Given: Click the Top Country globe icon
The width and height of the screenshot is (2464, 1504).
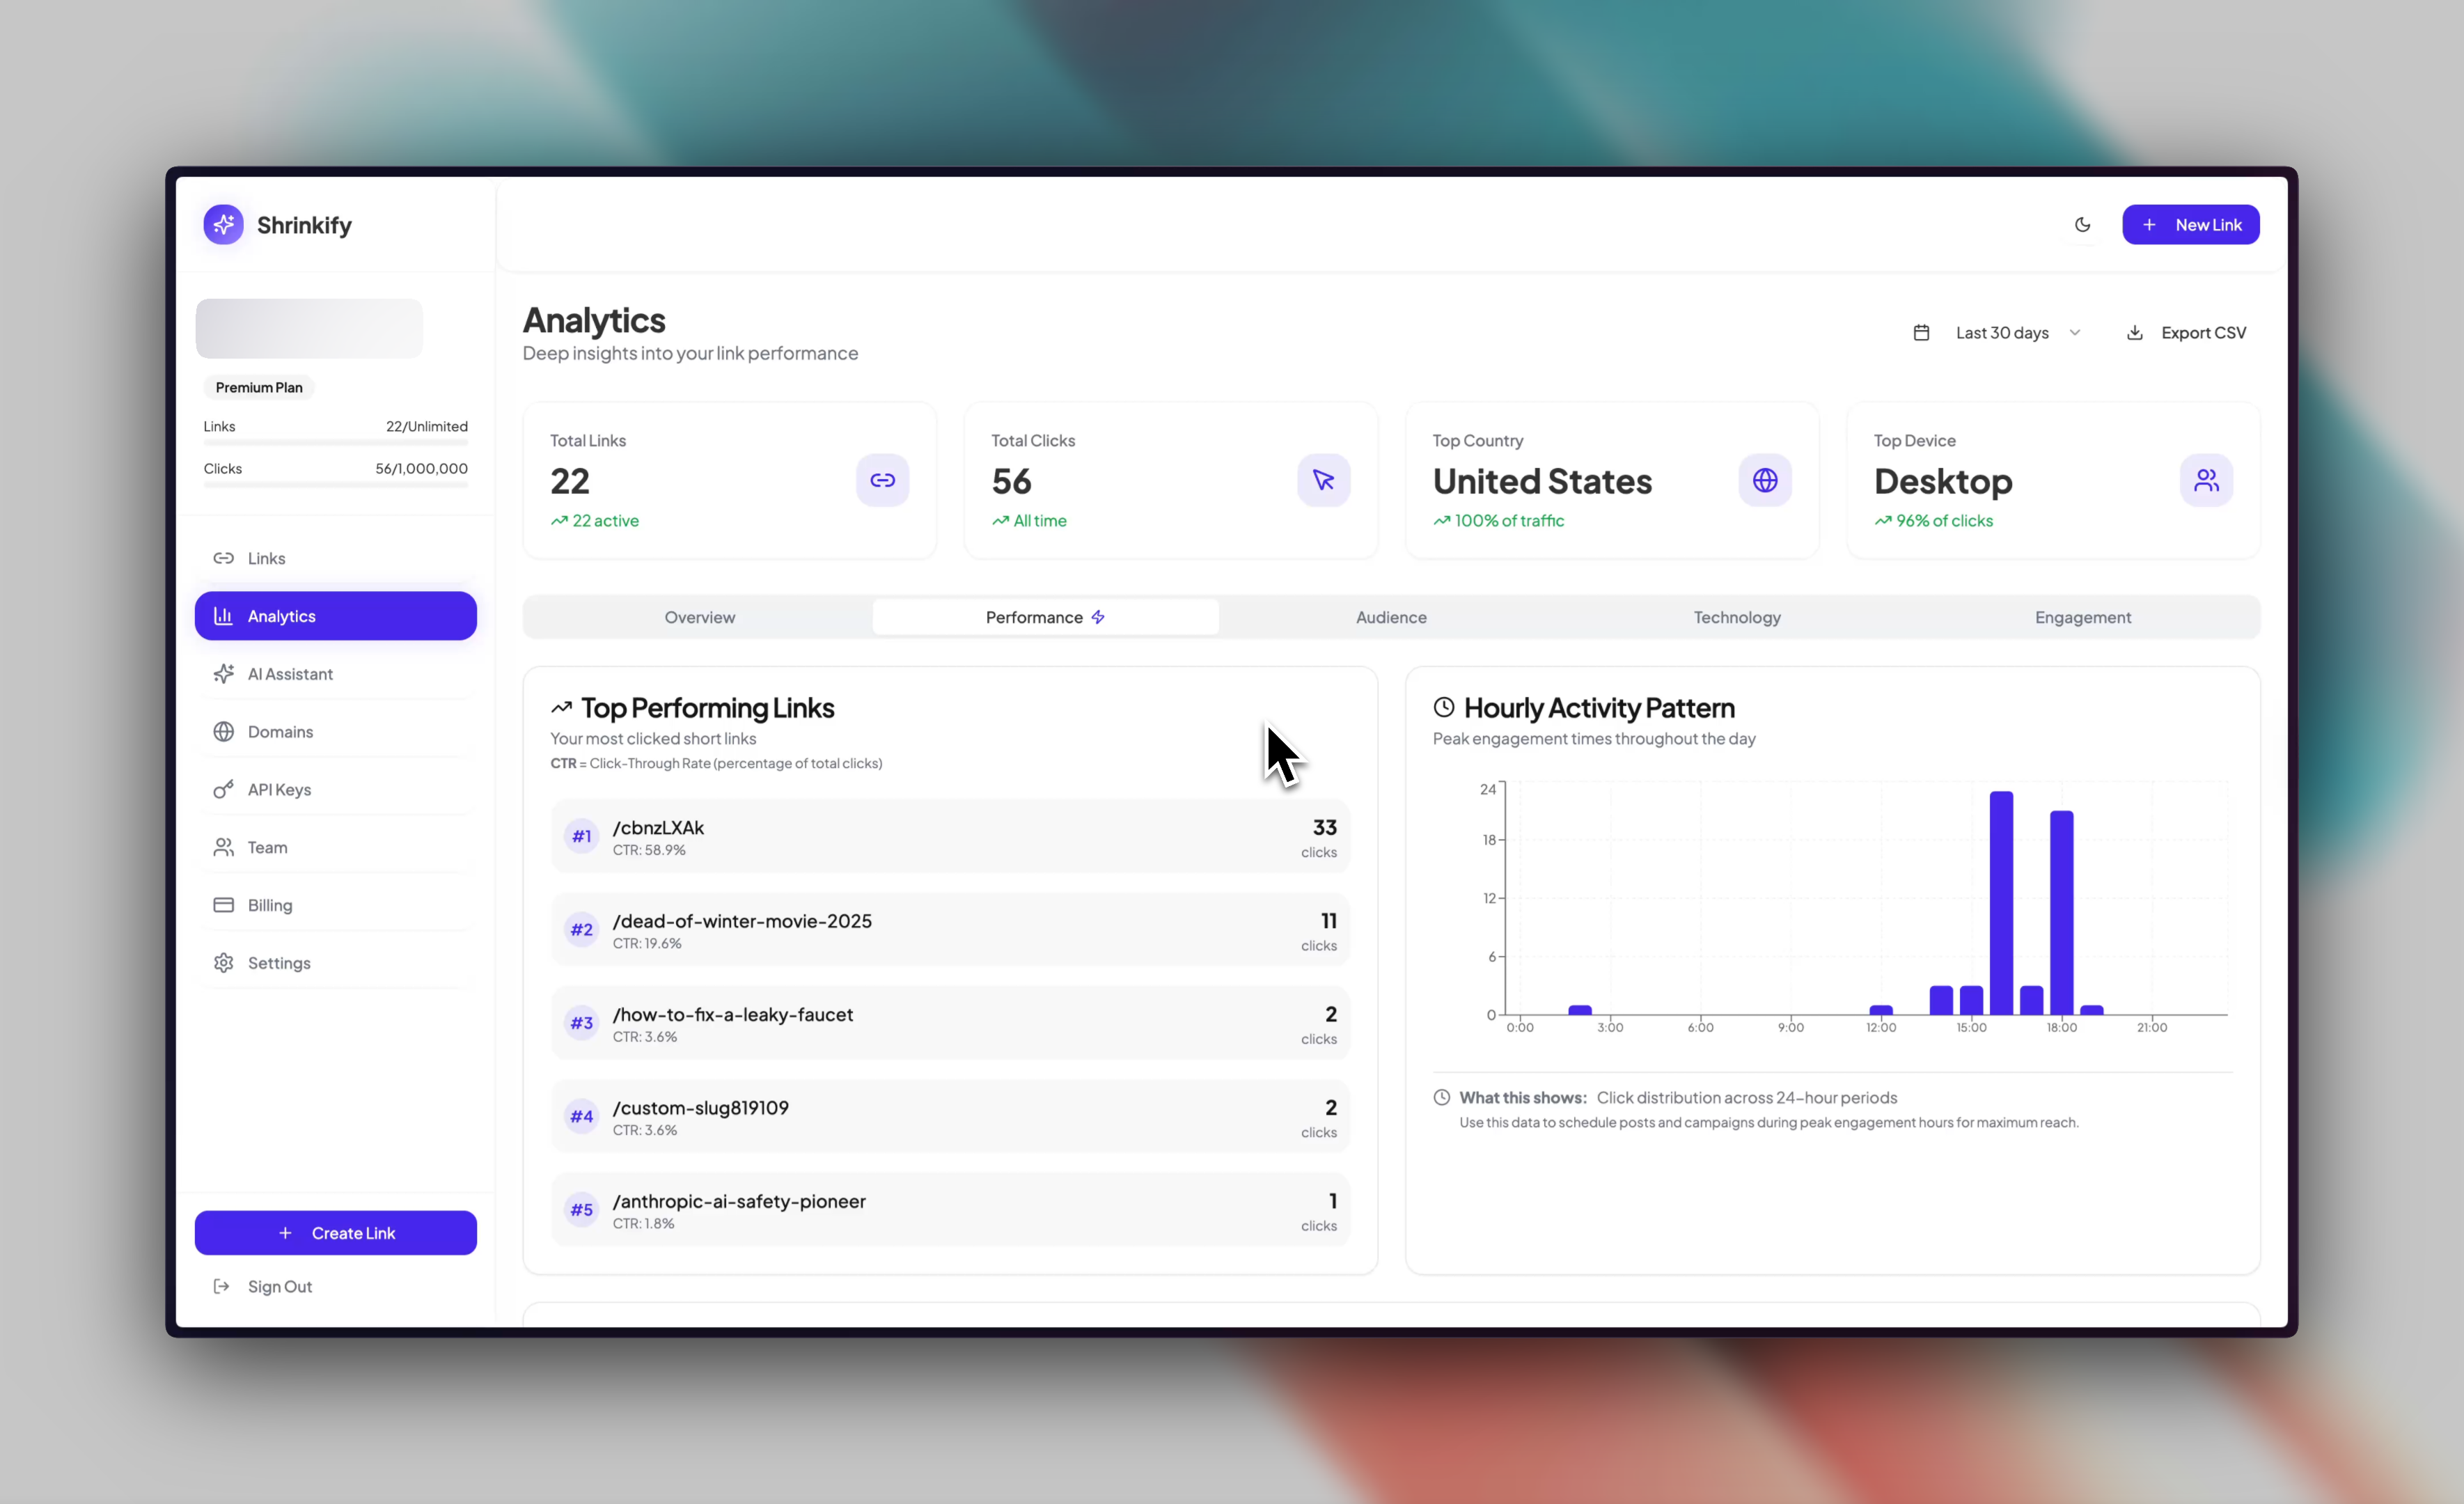Looking at the screenshot, I should [1764, 480].
